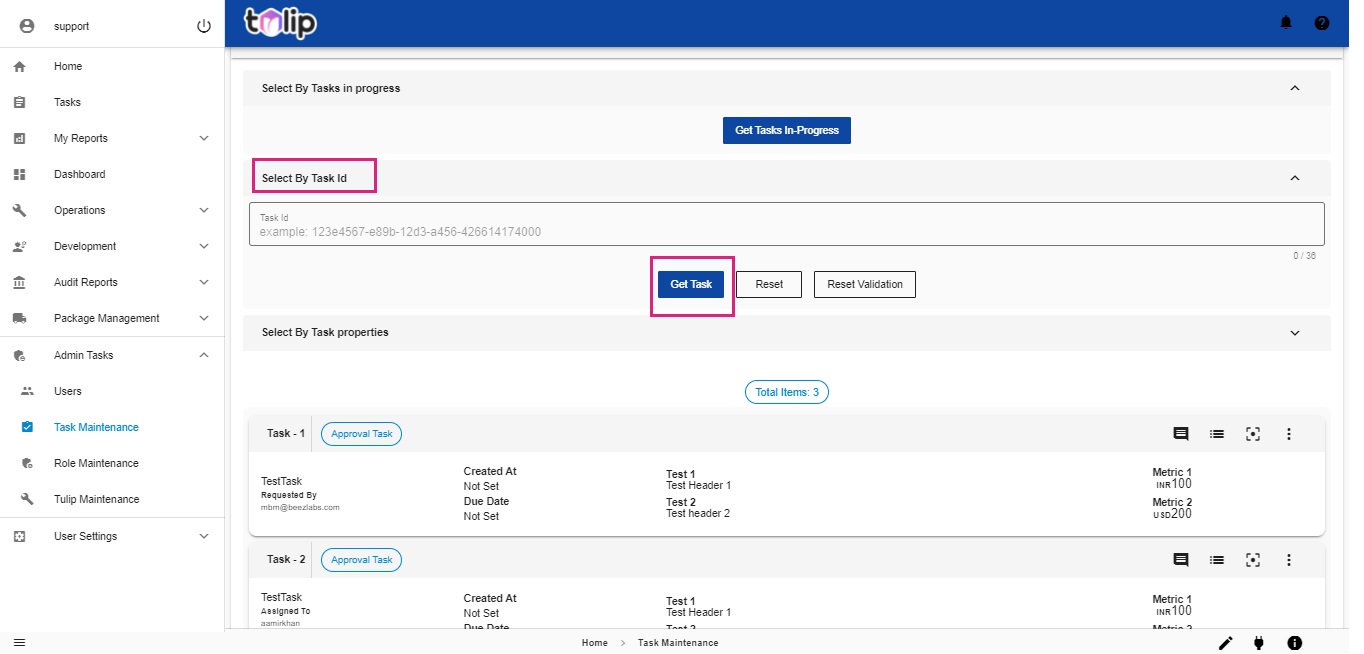
Task: Click the hamburger menu icon in footer
Action: tap(19, 642)
